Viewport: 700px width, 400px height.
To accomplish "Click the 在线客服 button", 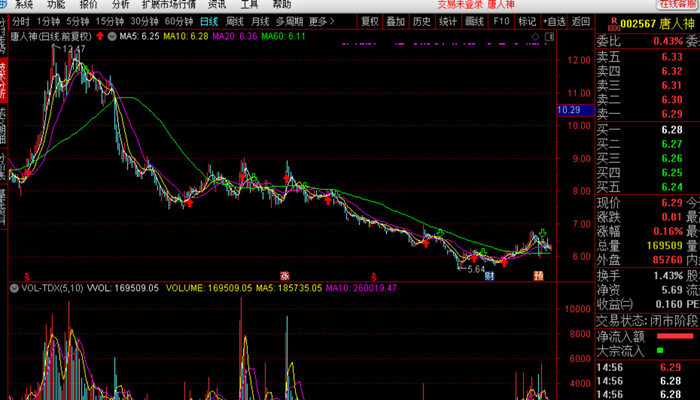I will (x=679, y=4).
